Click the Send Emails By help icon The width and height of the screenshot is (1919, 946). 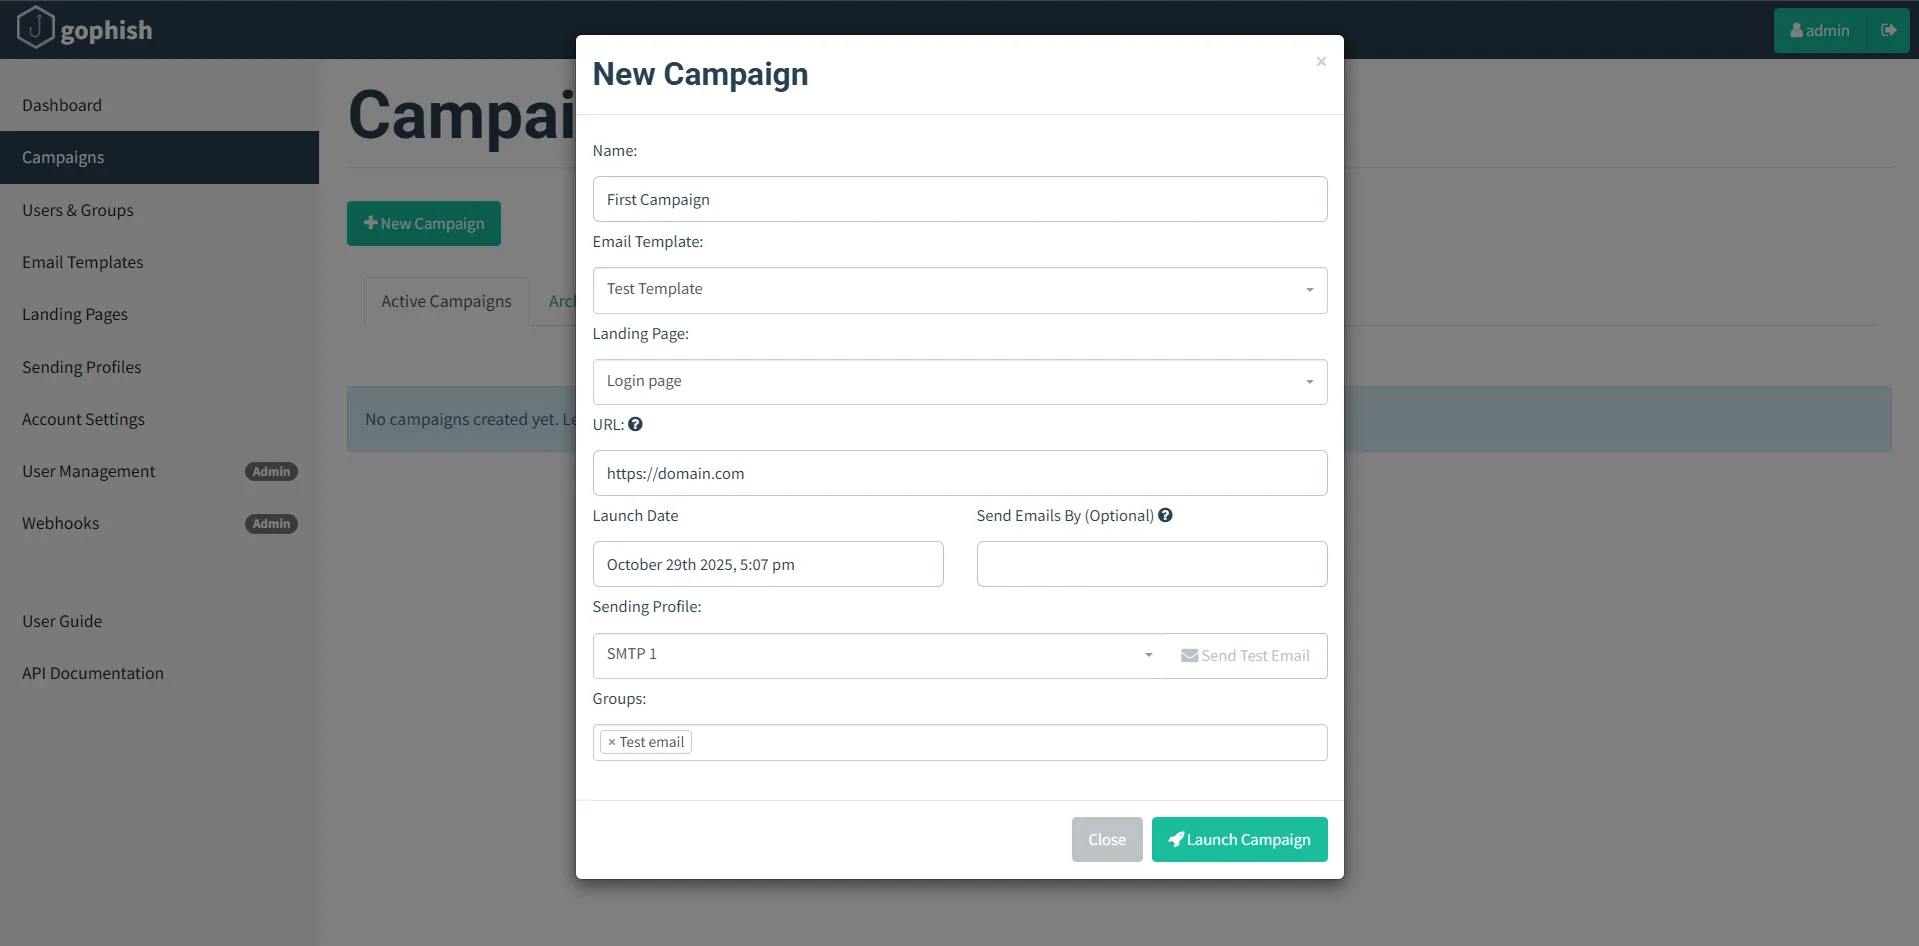pos(1165,515)
